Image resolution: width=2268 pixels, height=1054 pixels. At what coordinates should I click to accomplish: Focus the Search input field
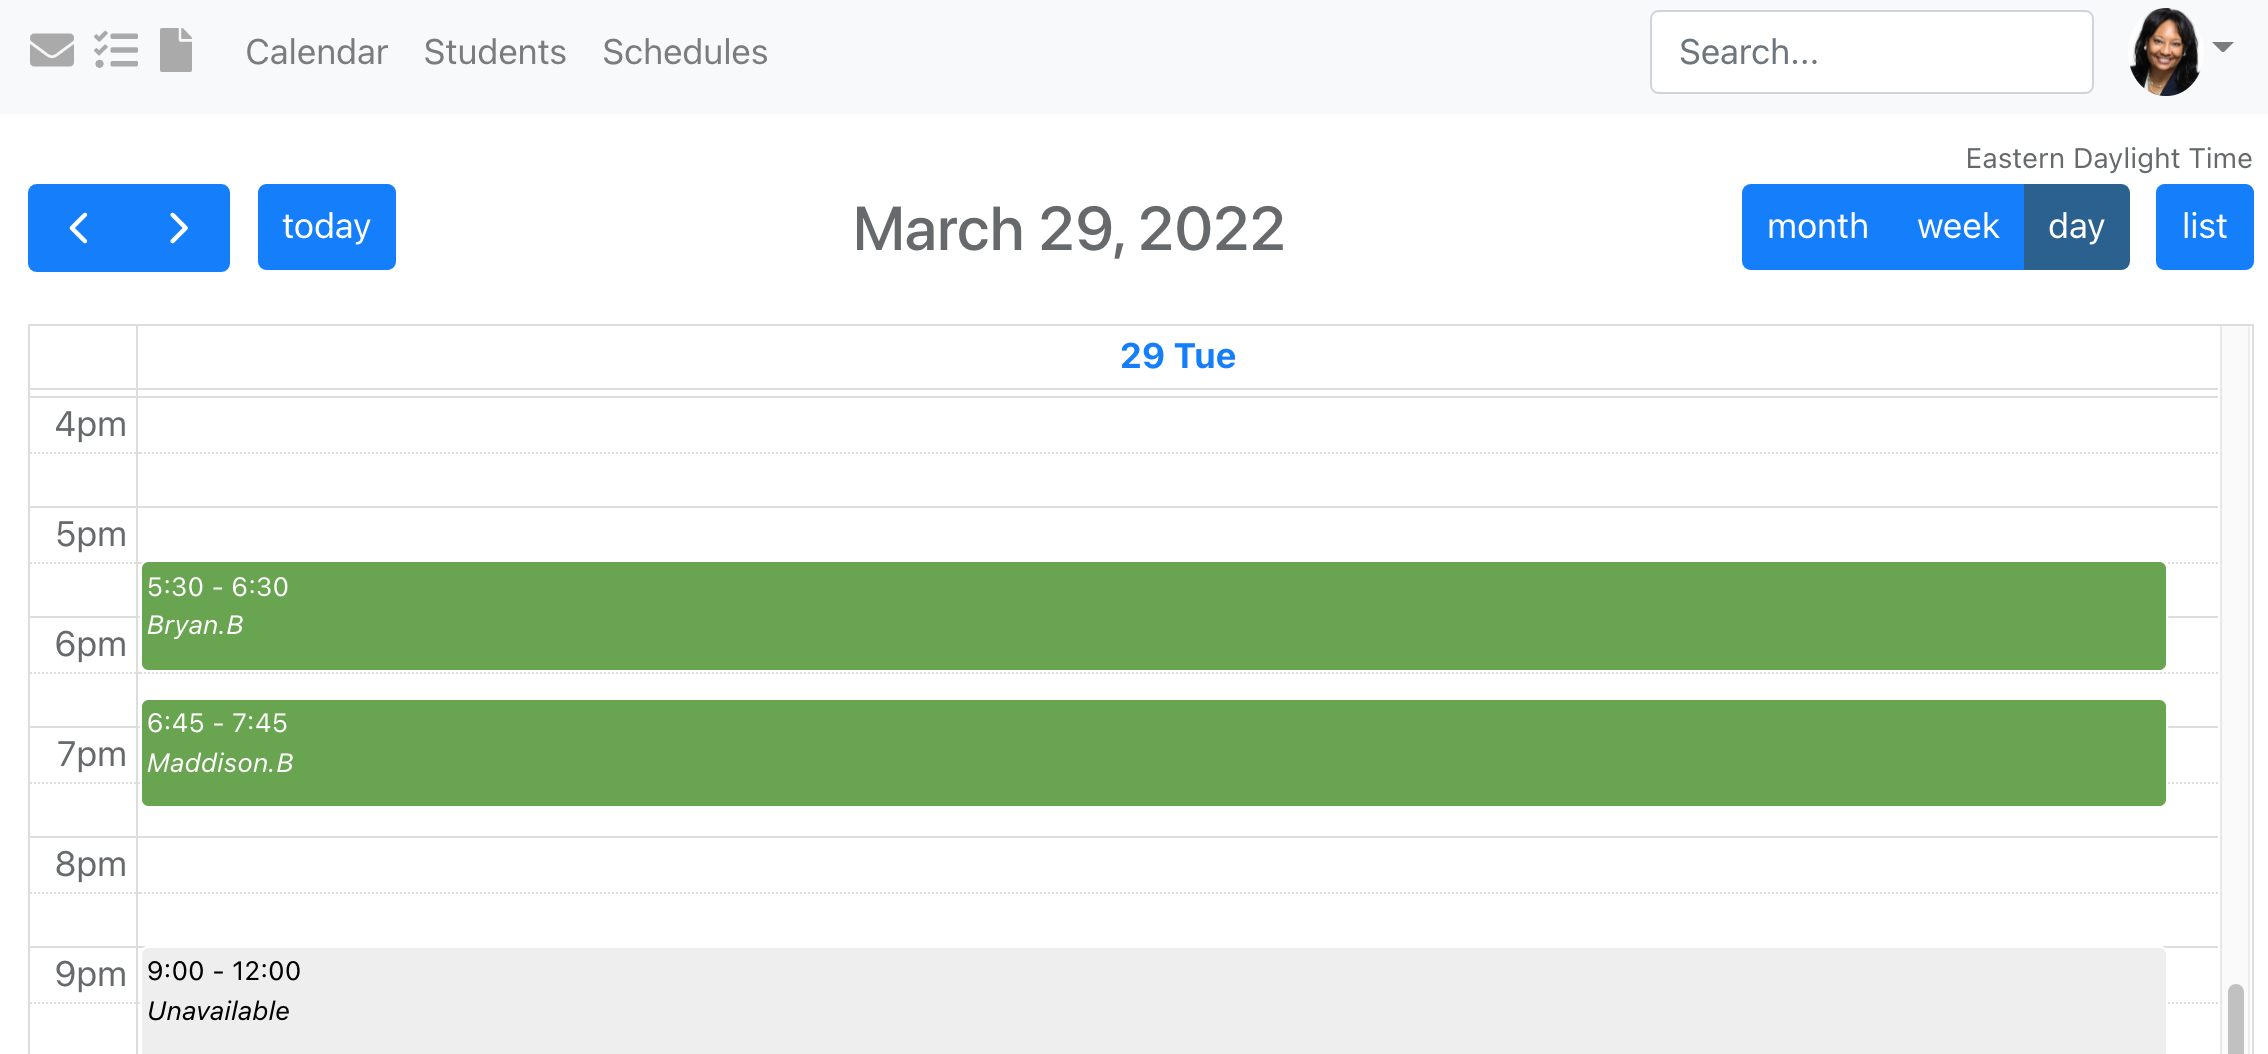(x=1871, y=52)
